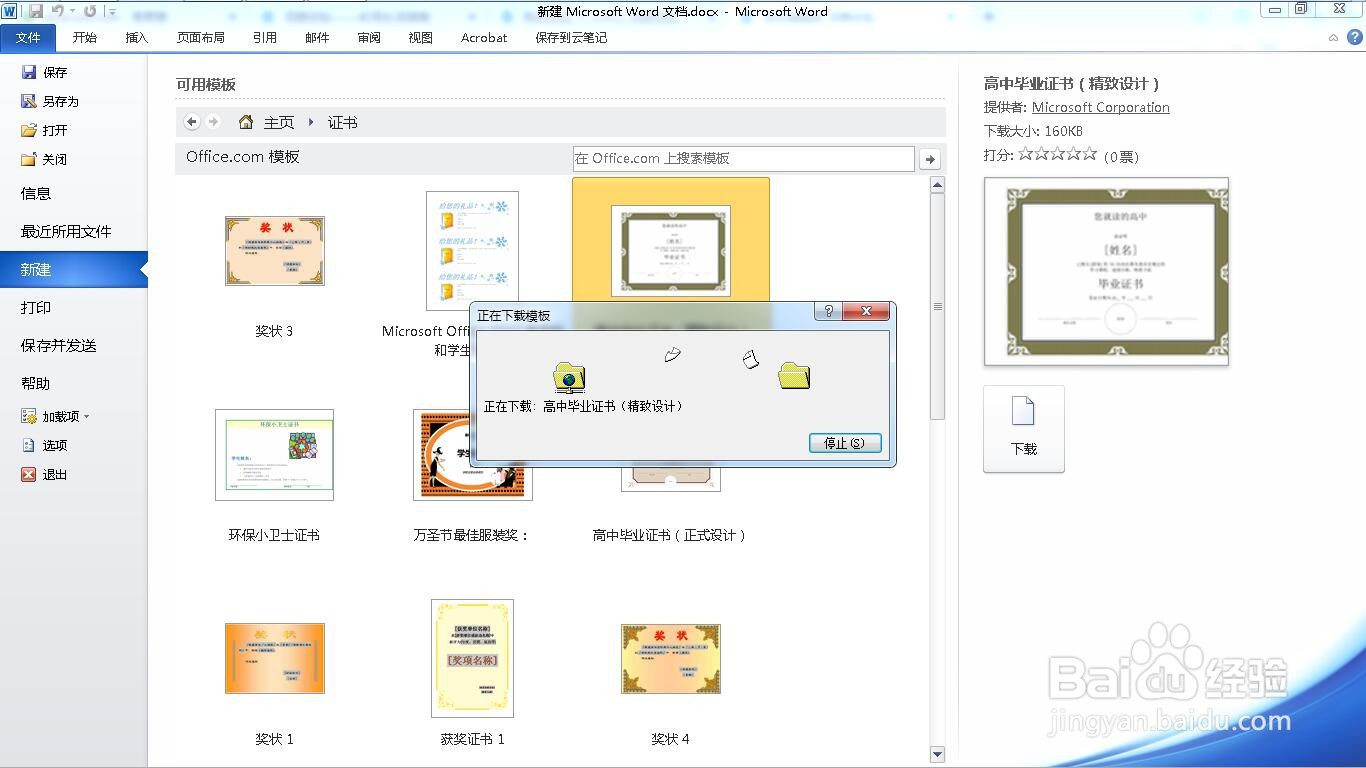
Task: Select 保存并发送 in the sidebar
Action: pos(74,345)
